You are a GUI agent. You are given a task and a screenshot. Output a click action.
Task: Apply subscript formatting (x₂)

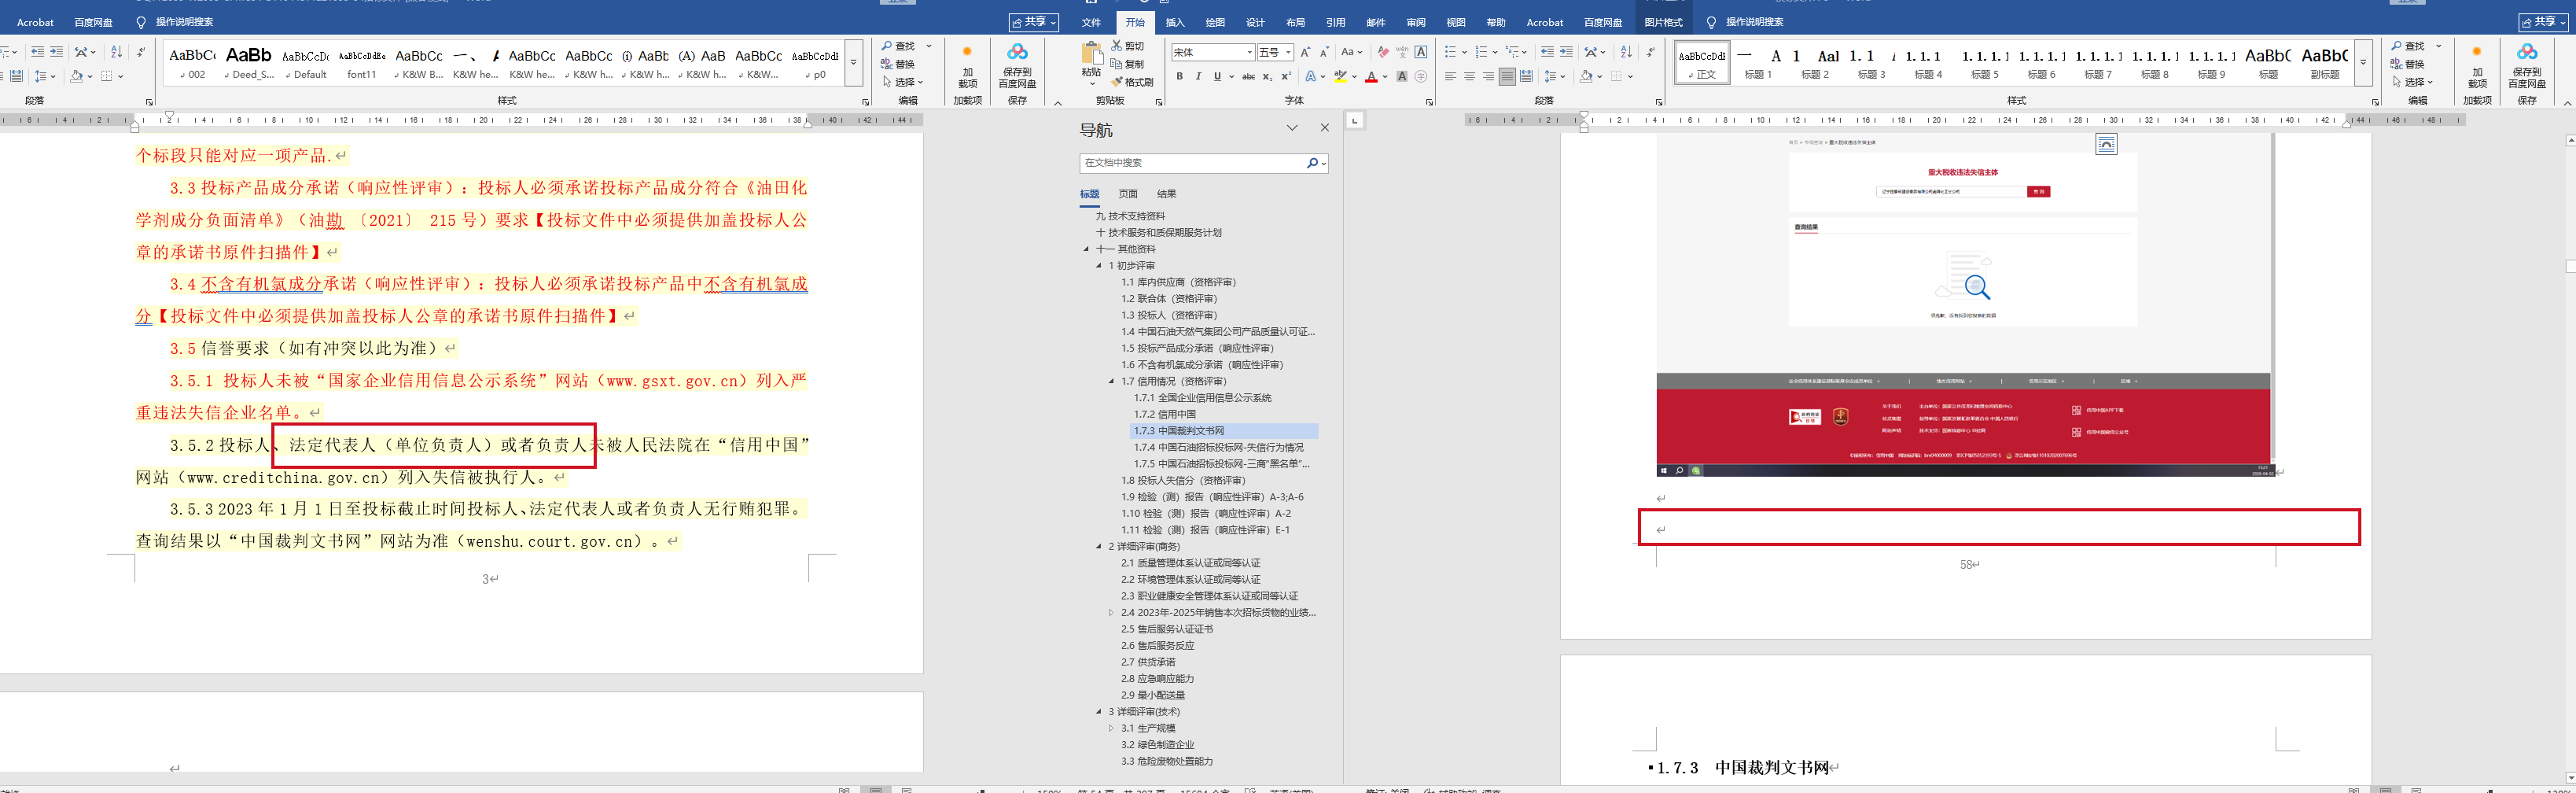point(1267,76)
